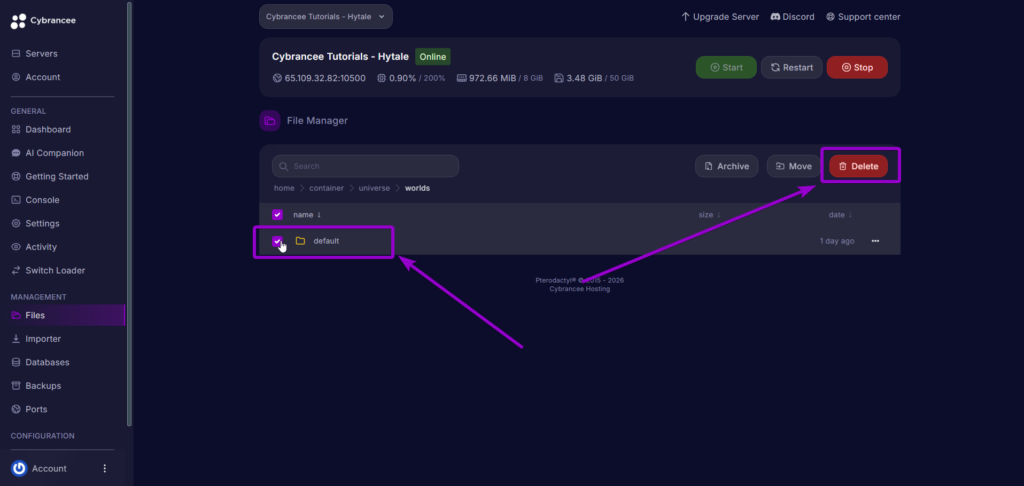Open the account kebab menu in sidebar footer
The height and width of the screenshot is (486, 1024).
click(105, 468)
